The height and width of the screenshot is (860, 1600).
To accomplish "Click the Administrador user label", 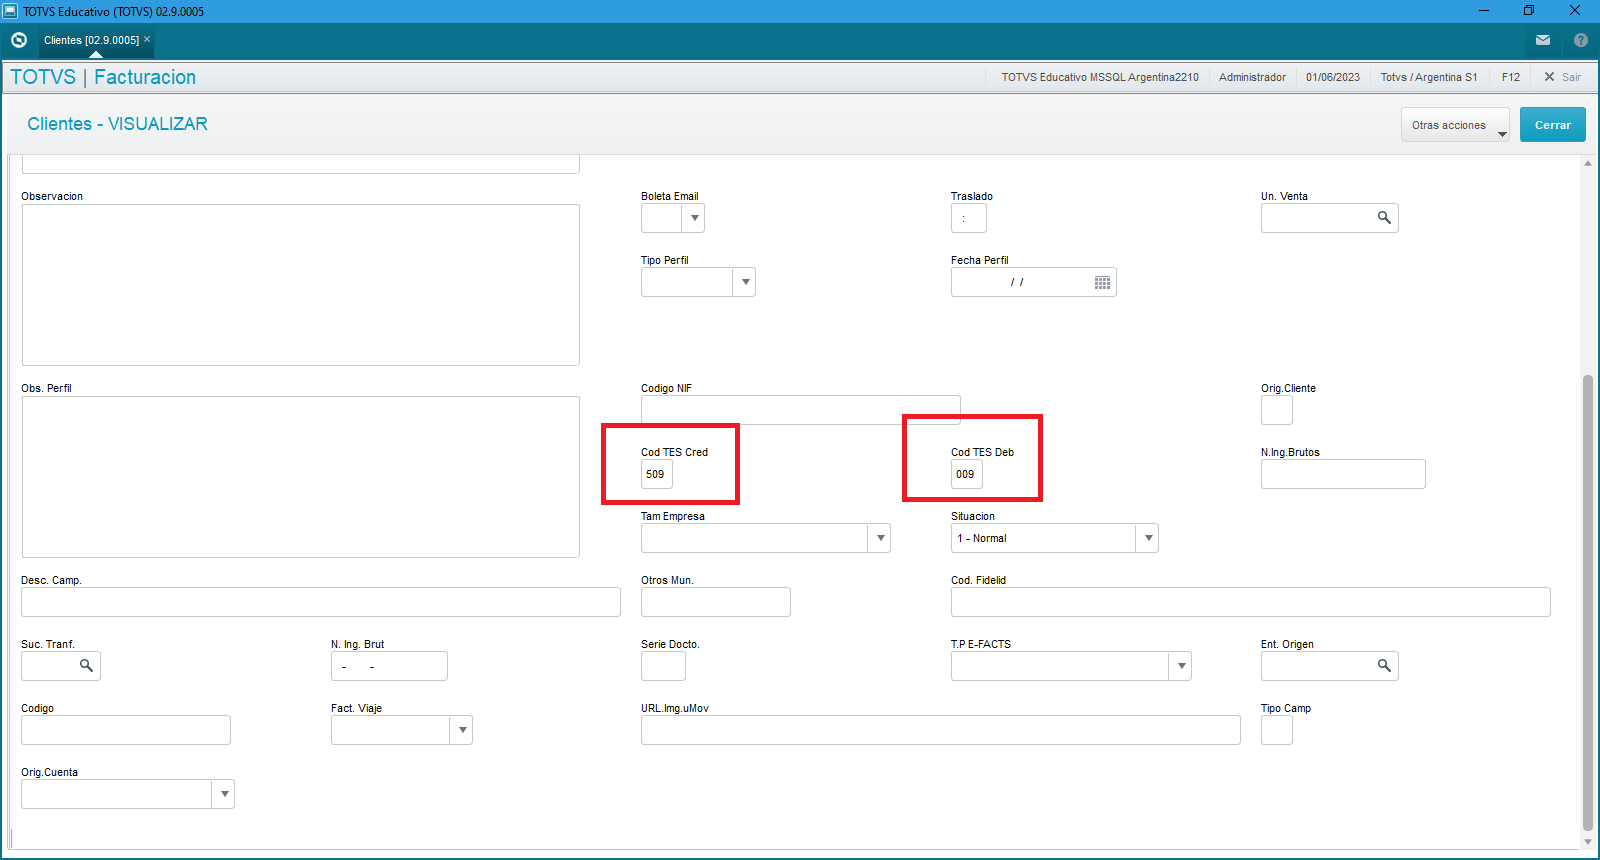I will tap(1252, 77).
